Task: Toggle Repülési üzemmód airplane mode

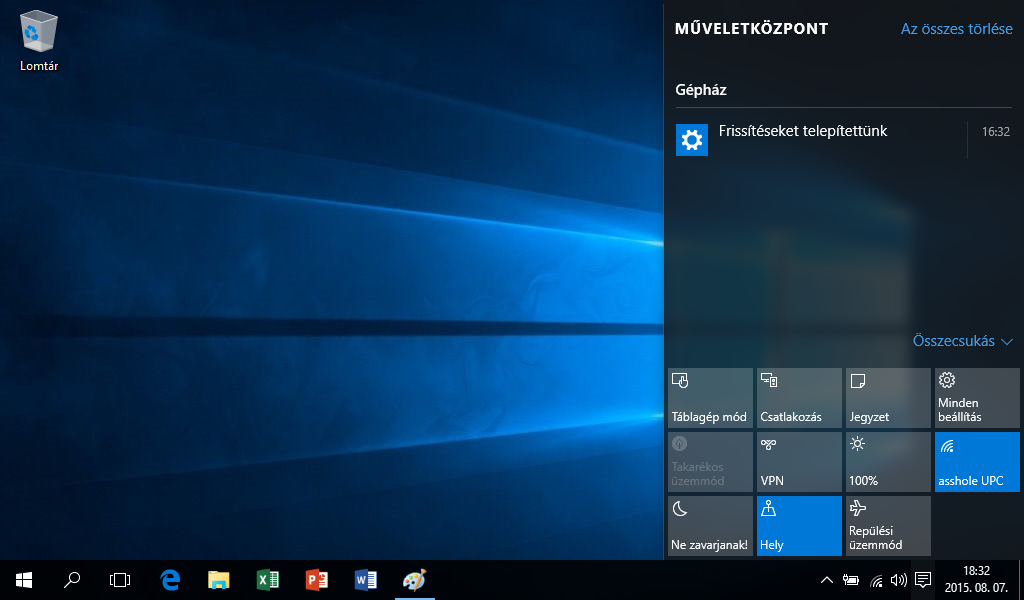Action: 888,525
